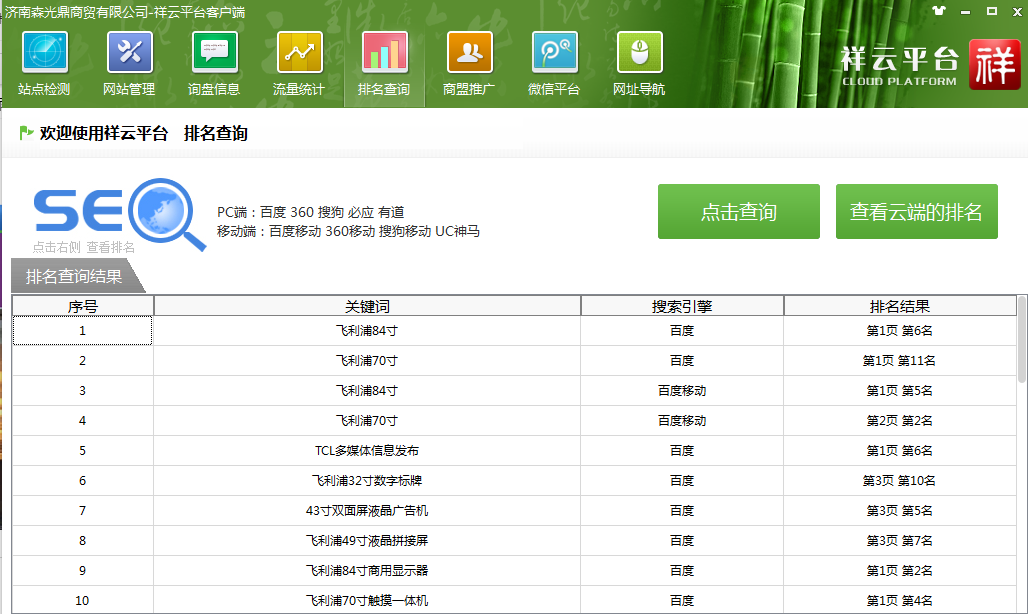Screen dimensions: 1028x614
Task: Select the 排名查询 bar-chart icon
Action: click(385, 52)
